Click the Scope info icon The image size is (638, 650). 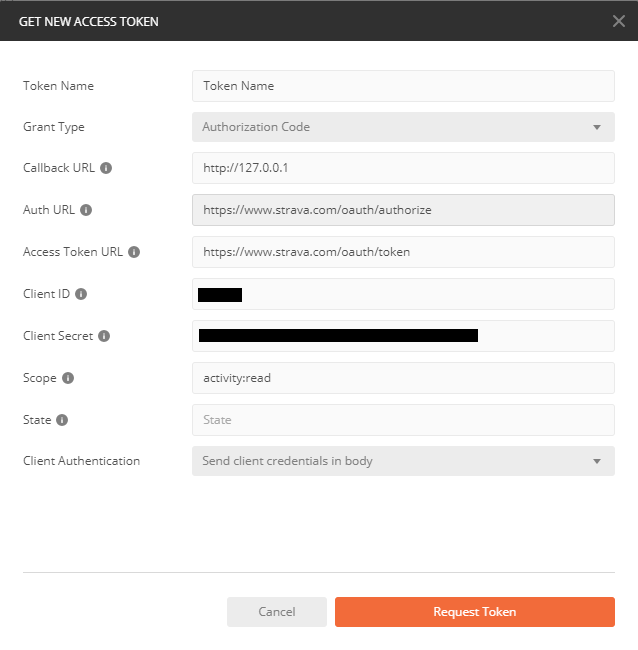point(68,378)
